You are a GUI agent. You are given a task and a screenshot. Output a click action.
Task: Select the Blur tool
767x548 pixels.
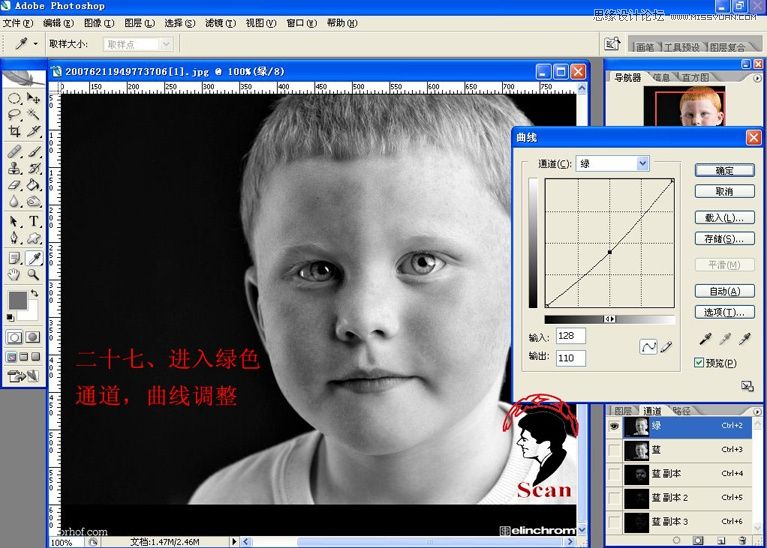(x=14, y=201)
